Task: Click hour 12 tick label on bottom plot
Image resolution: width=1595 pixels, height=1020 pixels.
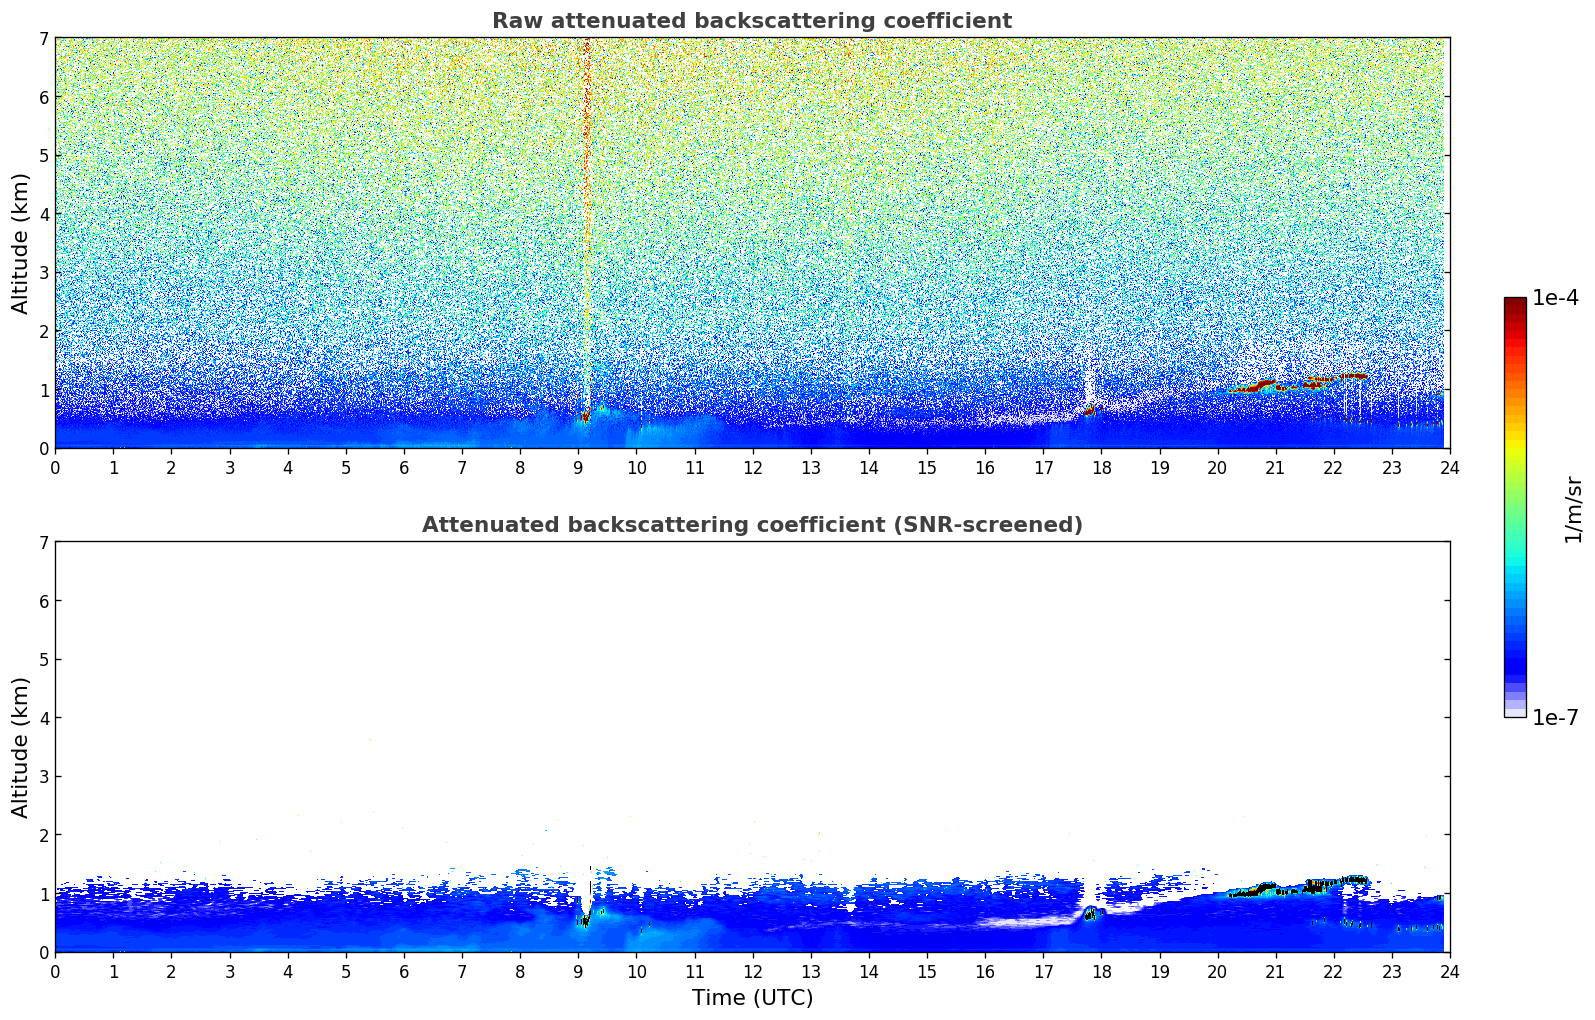Action: point(752,971)
